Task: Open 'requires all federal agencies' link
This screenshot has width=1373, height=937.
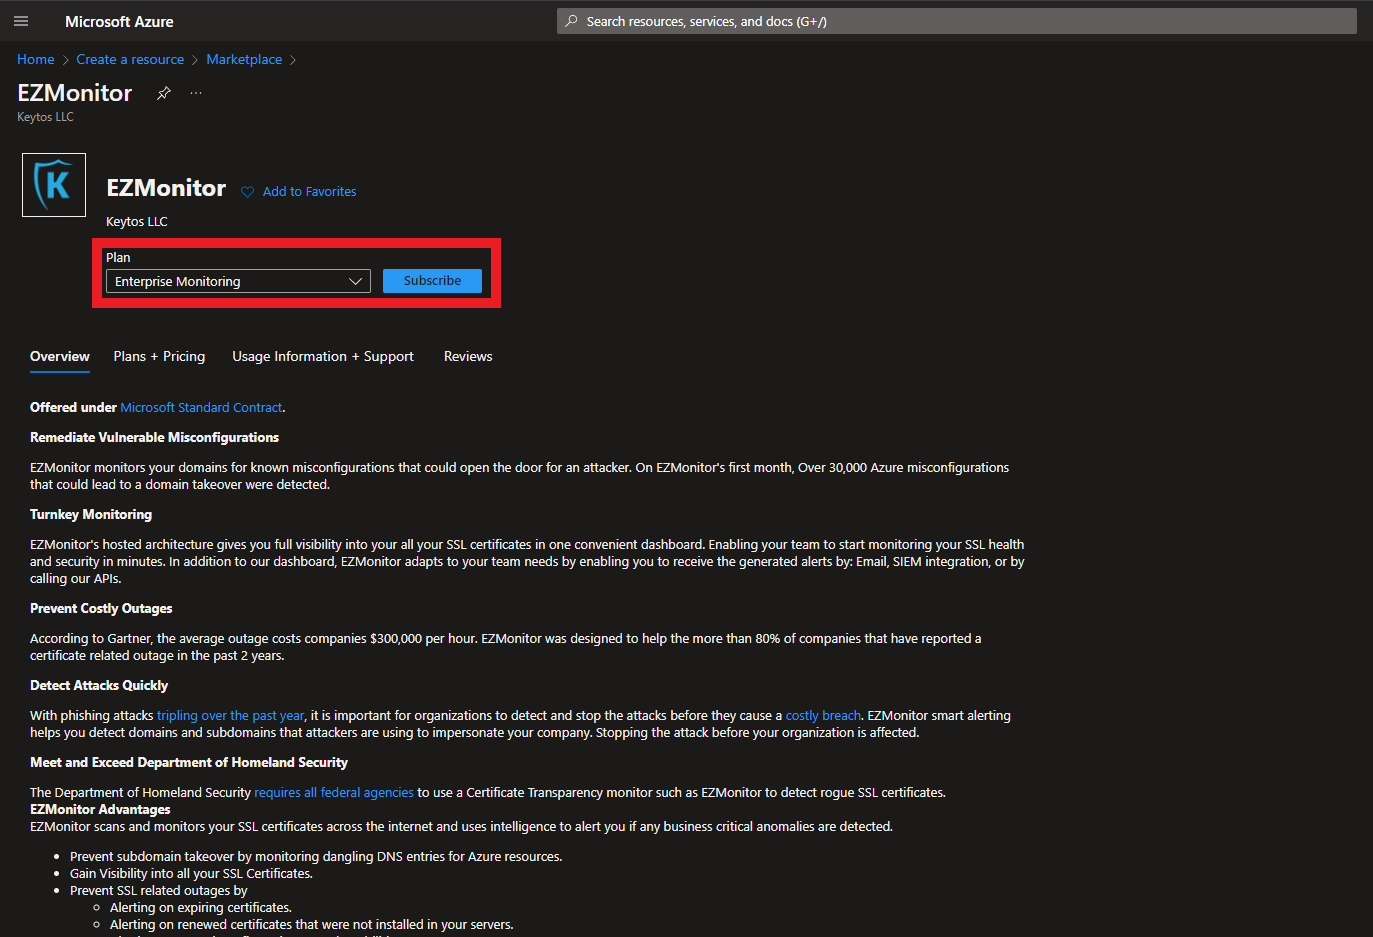Action: pos(334,793)
